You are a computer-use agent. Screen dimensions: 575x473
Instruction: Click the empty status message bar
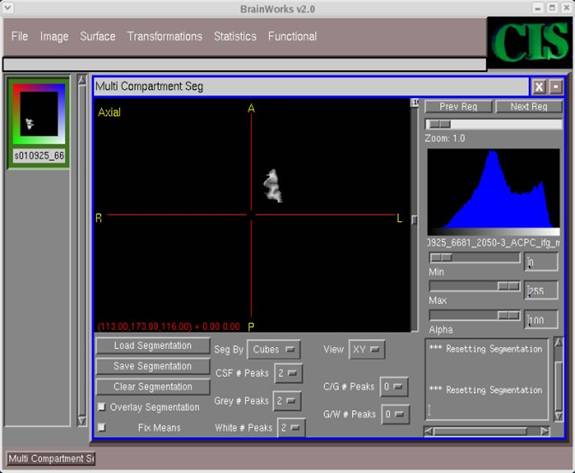244,64
